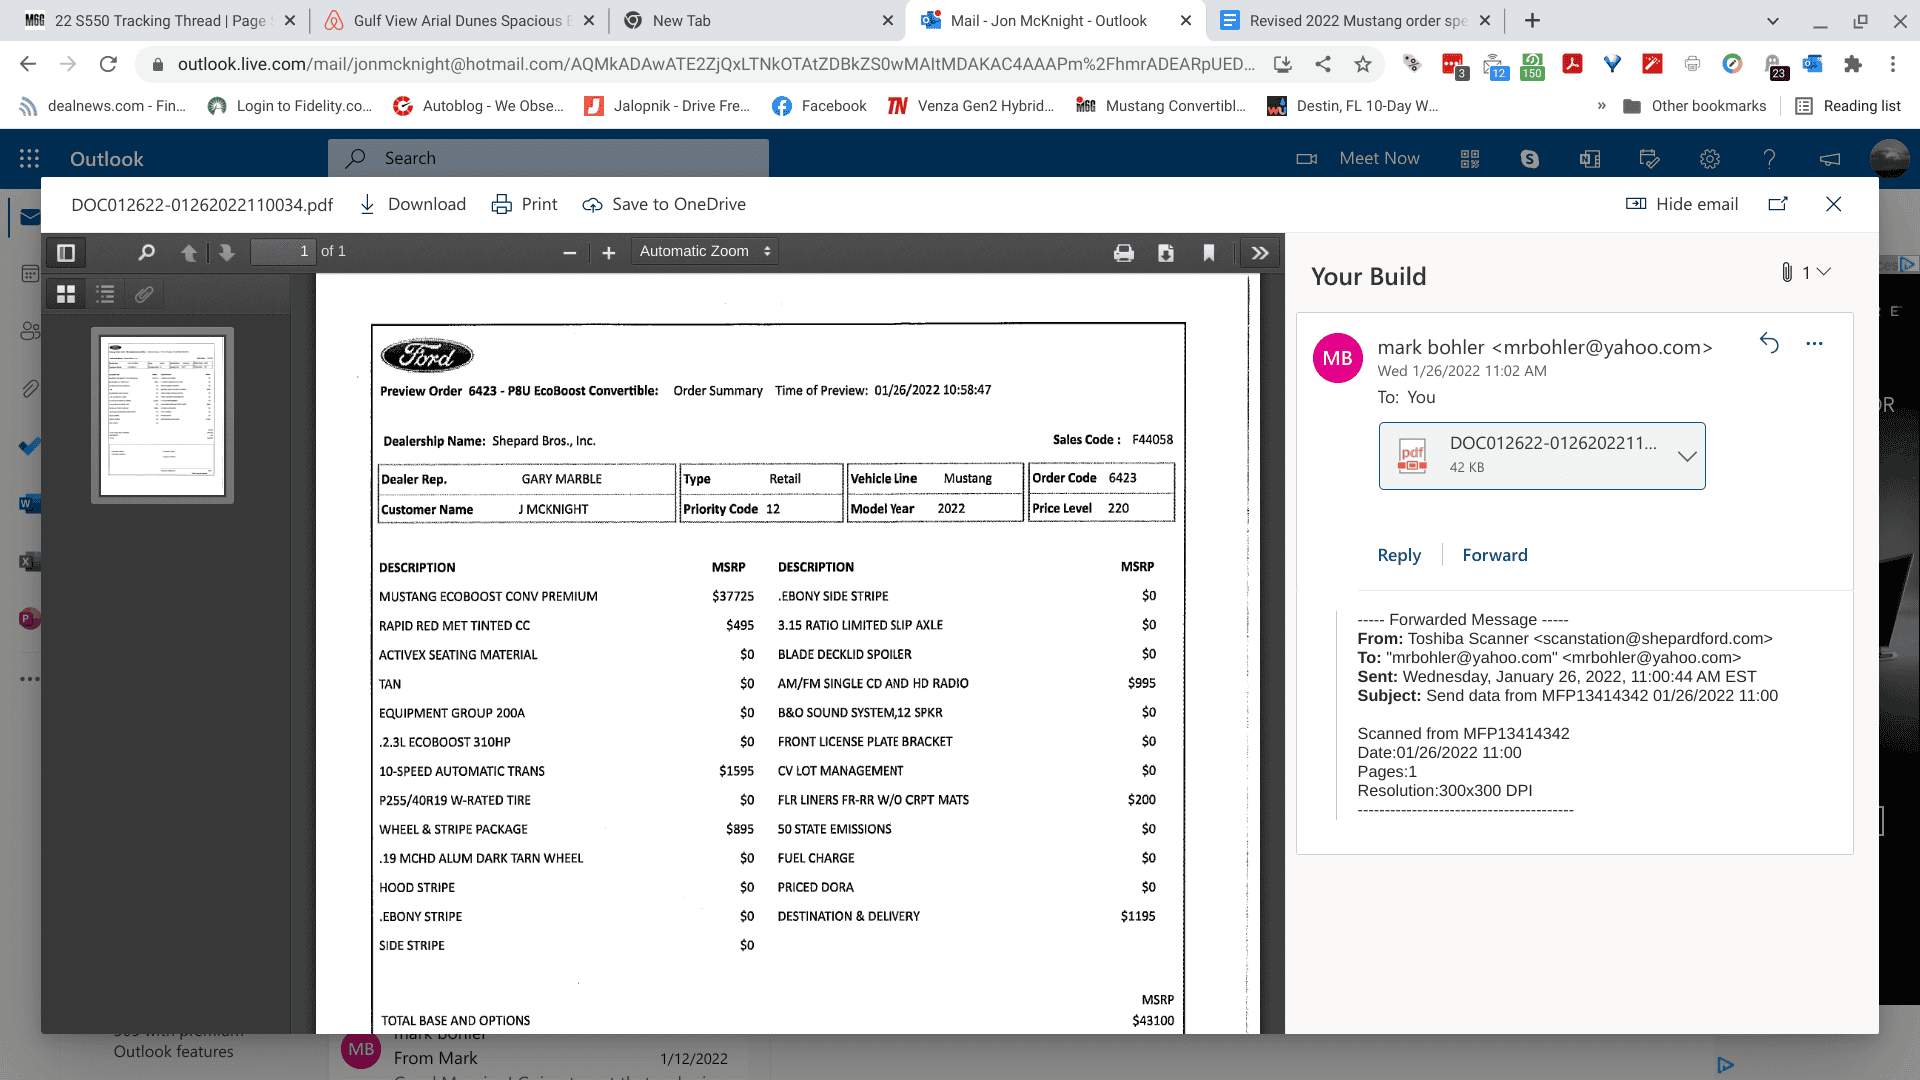
Task: Expand the DOC012622 attachment options chevron
Action: click(1687, 456)
